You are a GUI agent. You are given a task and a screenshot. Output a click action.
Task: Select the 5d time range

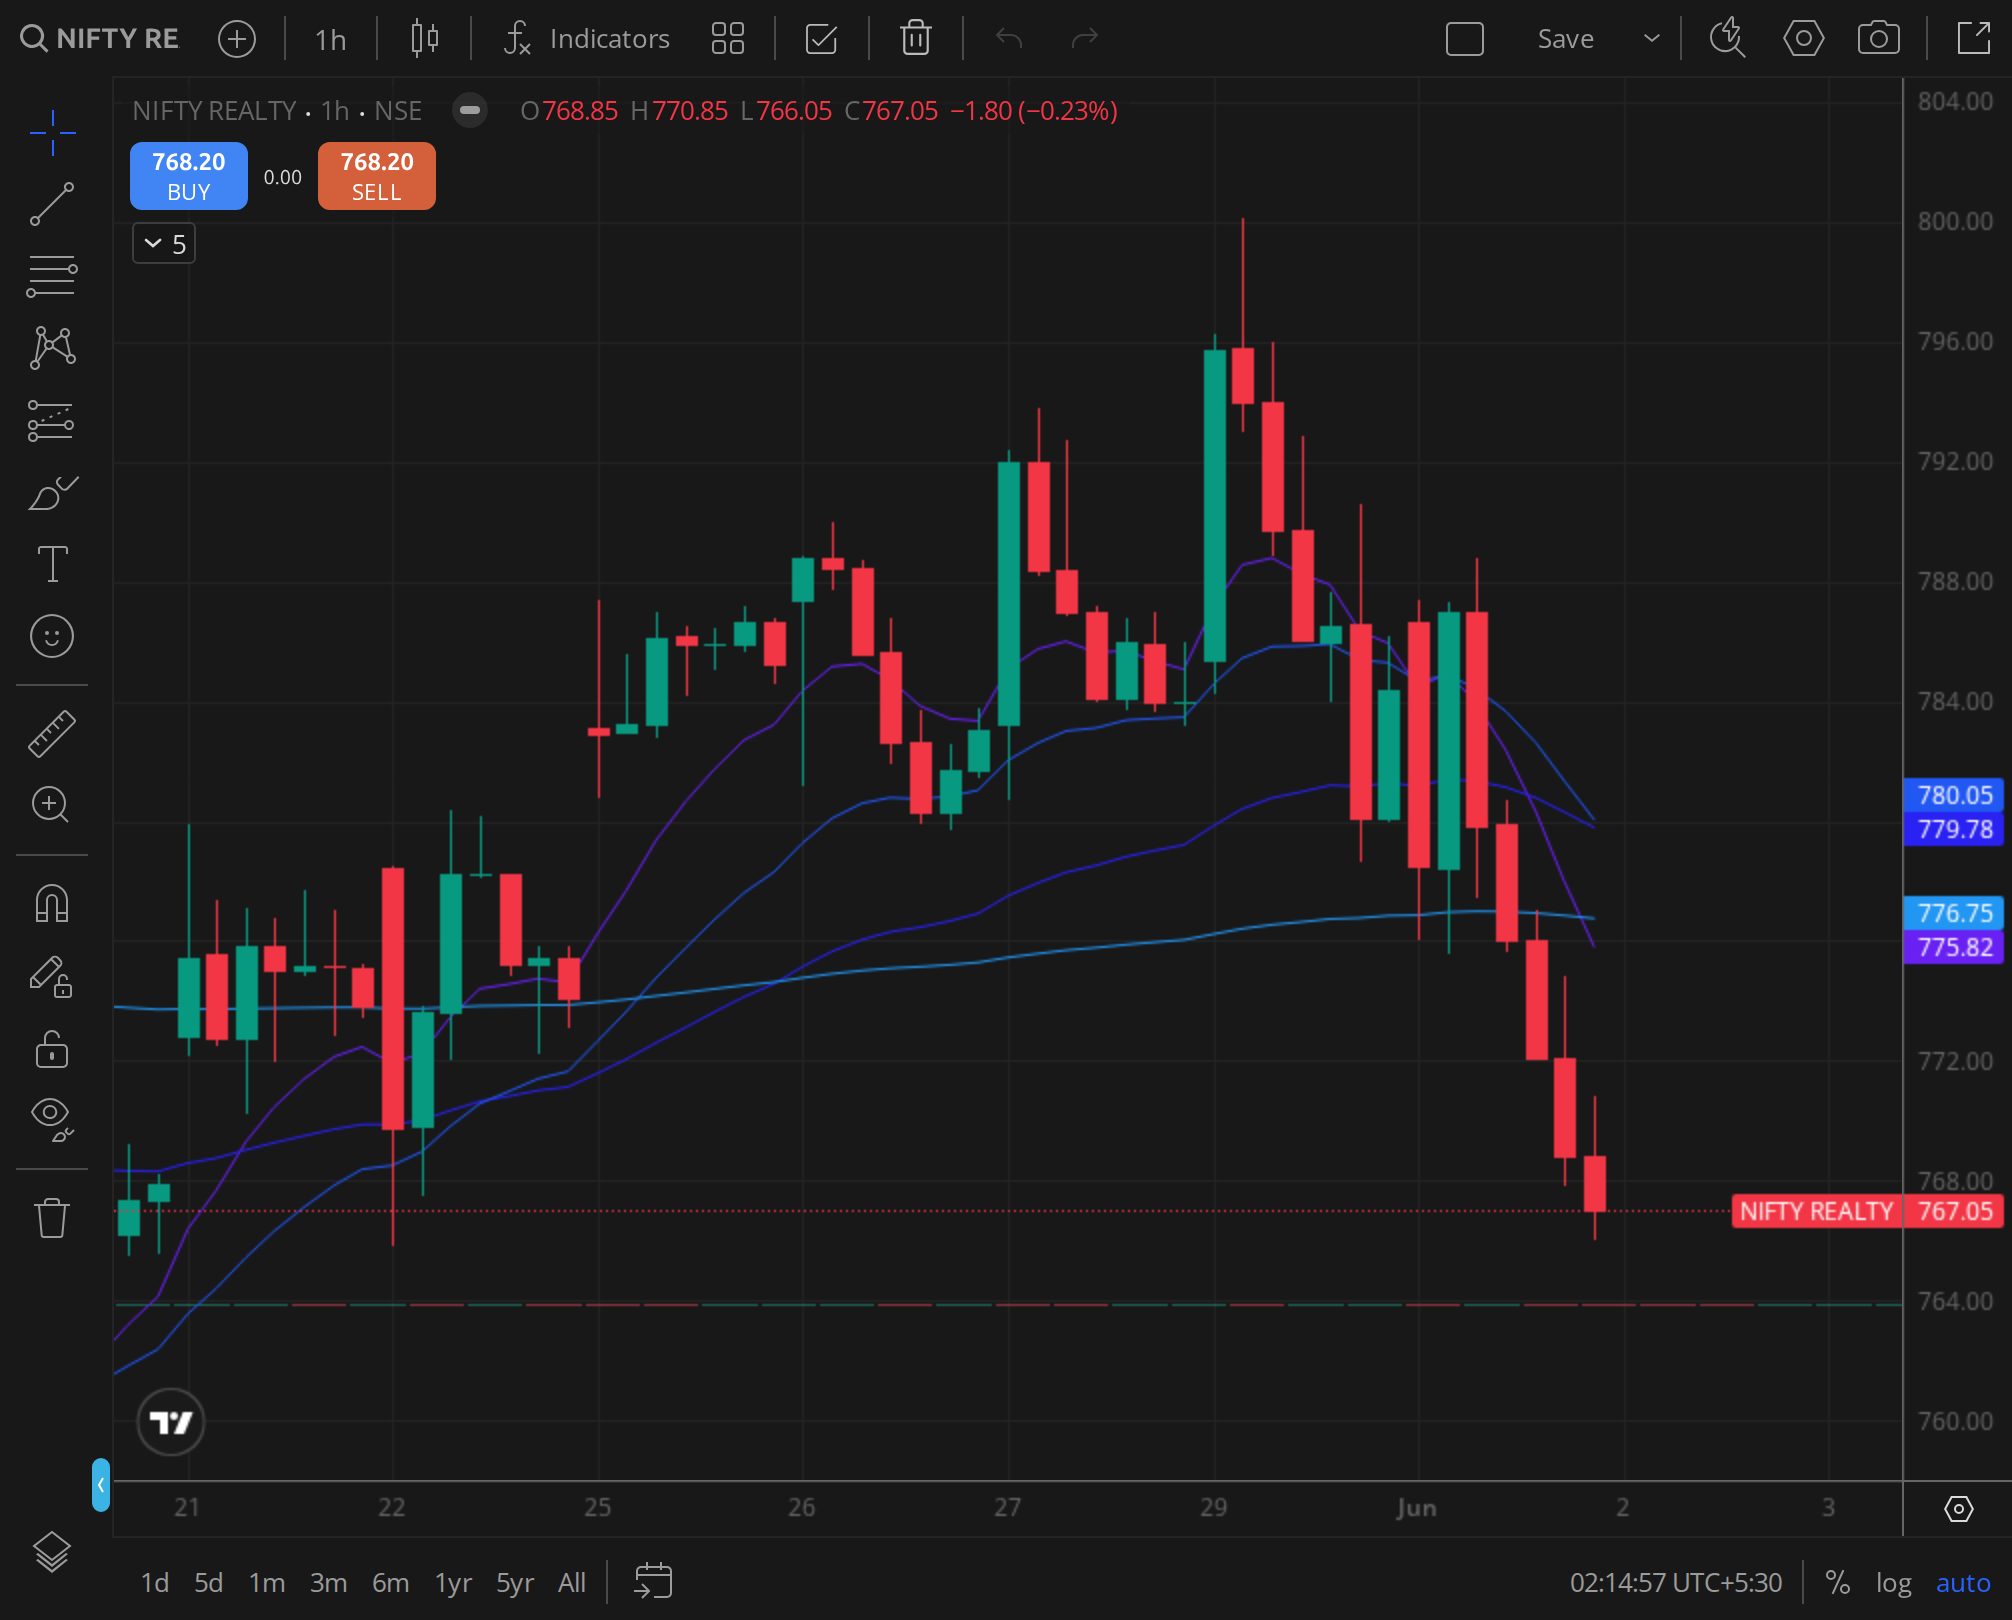208,1583
